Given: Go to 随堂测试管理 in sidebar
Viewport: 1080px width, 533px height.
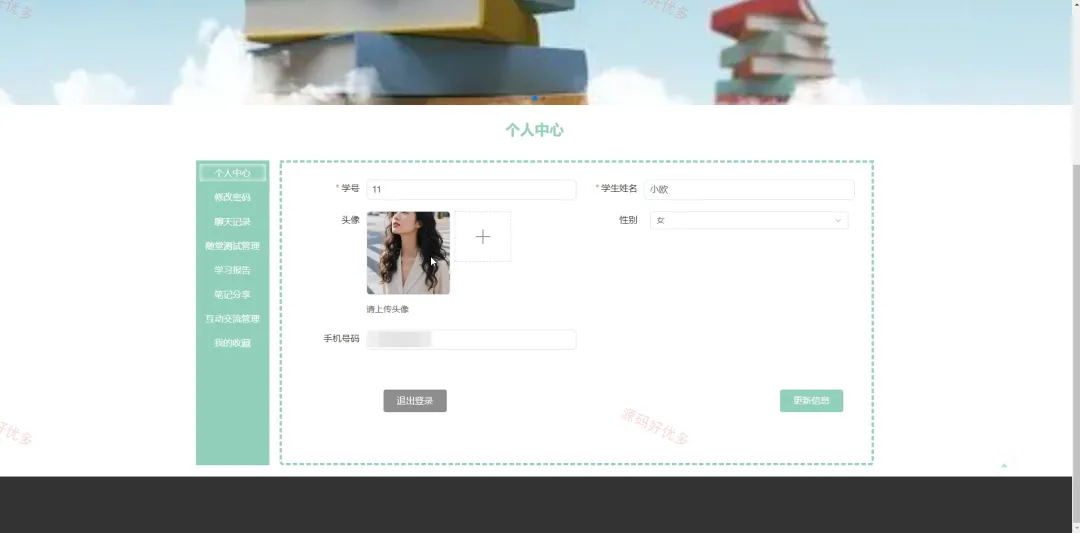Looking at the screenshot, I should [x=232, y=246].
